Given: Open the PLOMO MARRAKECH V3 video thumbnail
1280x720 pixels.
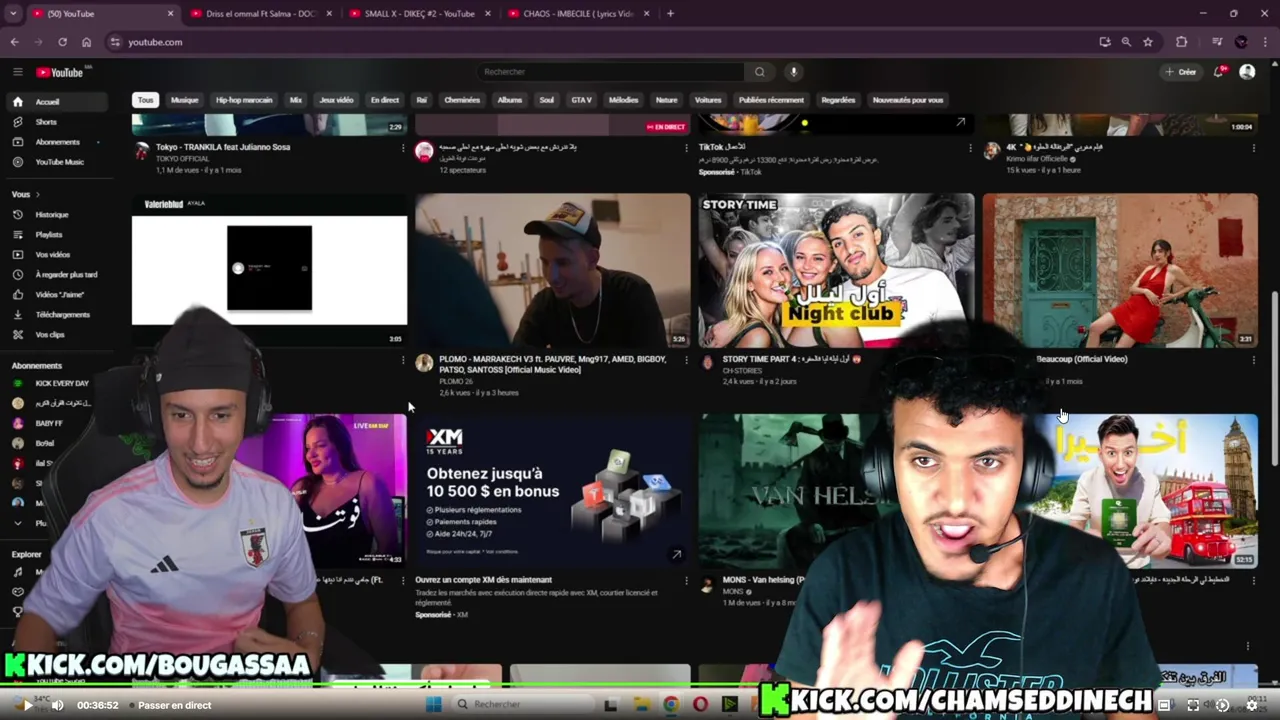Looking at the screenshot, I should pos(552,270).
